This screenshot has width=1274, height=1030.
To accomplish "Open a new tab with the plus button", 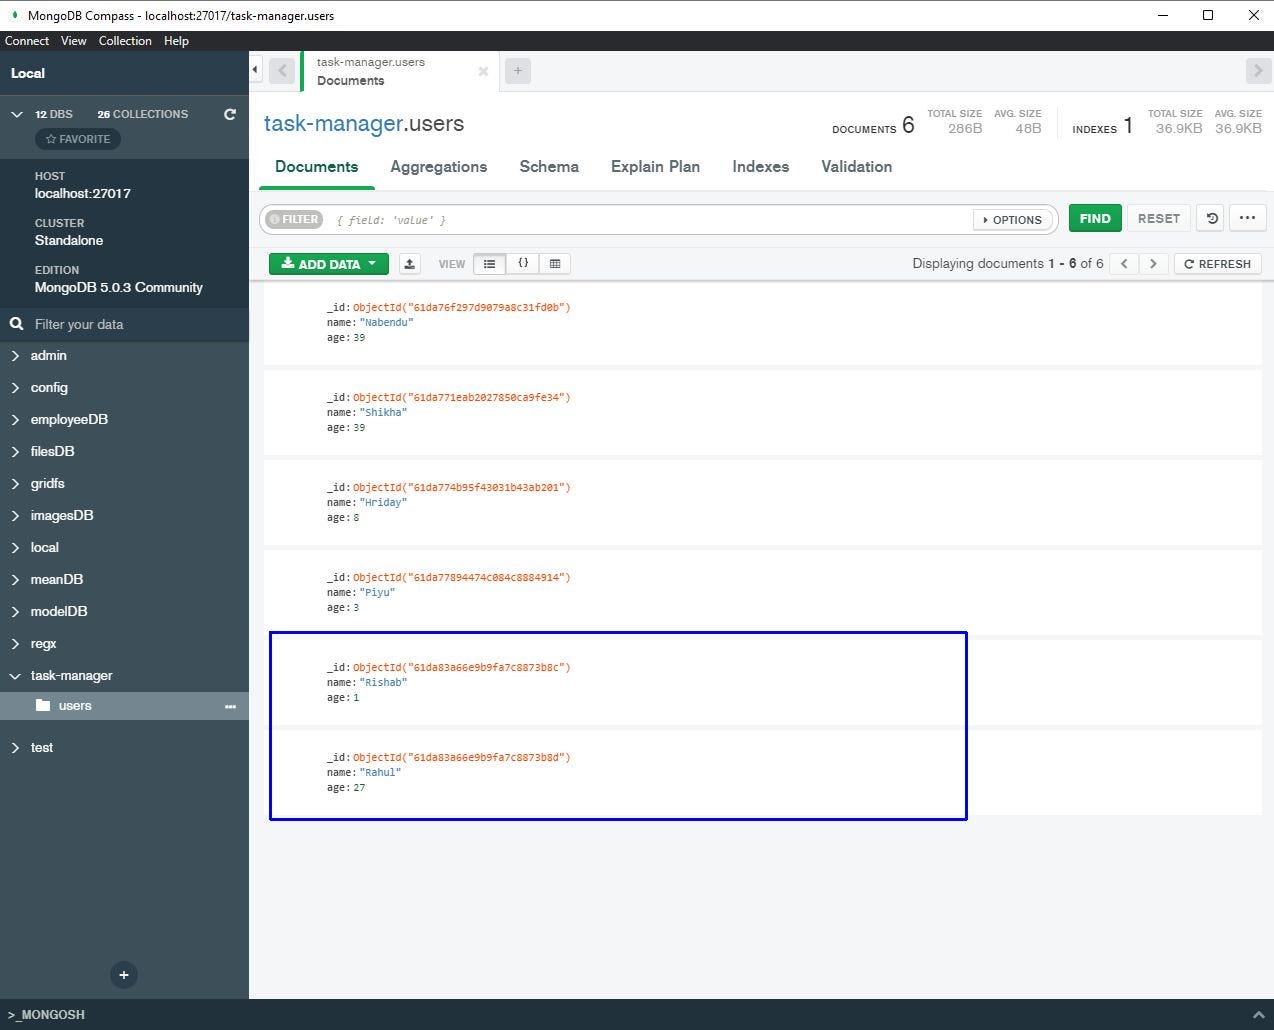I will [518, 71].
